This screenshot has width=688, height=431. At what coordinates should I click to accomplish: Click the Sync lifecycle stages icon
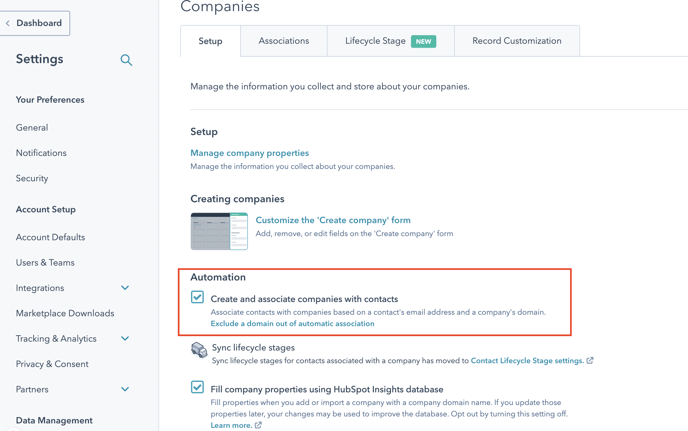click(199, 350)
